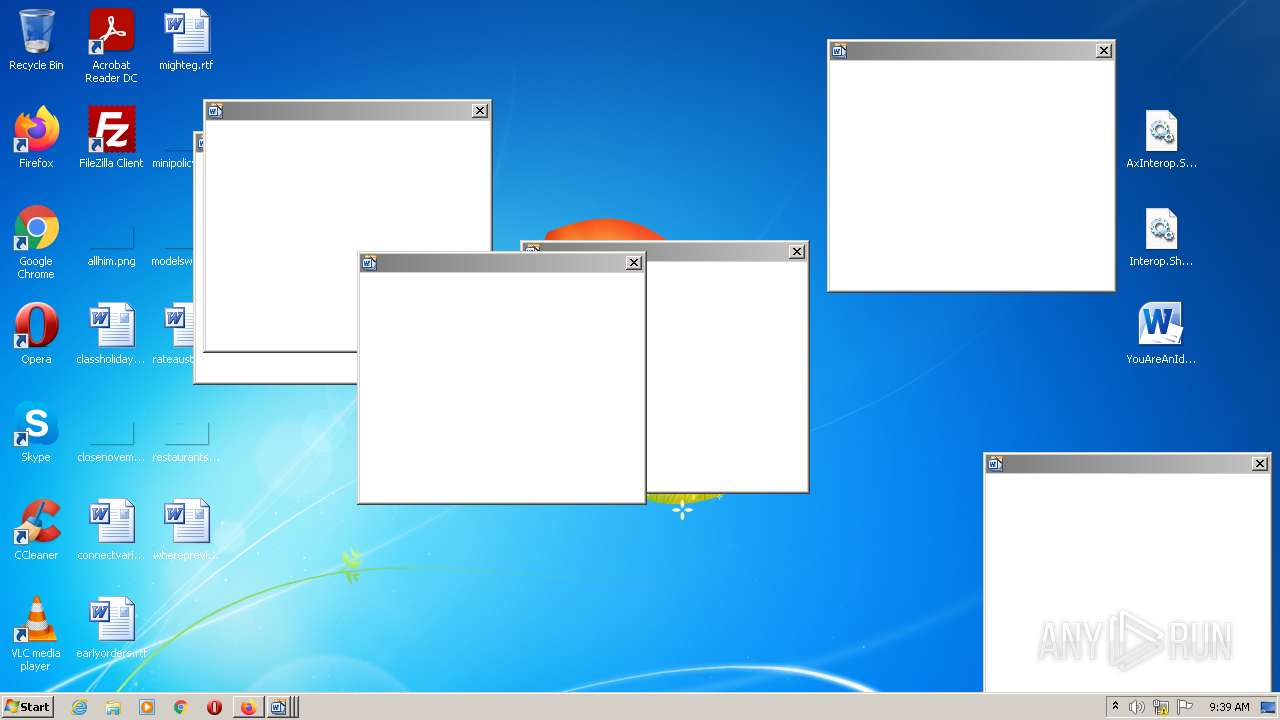1280x720 pixels.
Task: Switch to the Firefox taskbar button
Action: pos(247,707)
